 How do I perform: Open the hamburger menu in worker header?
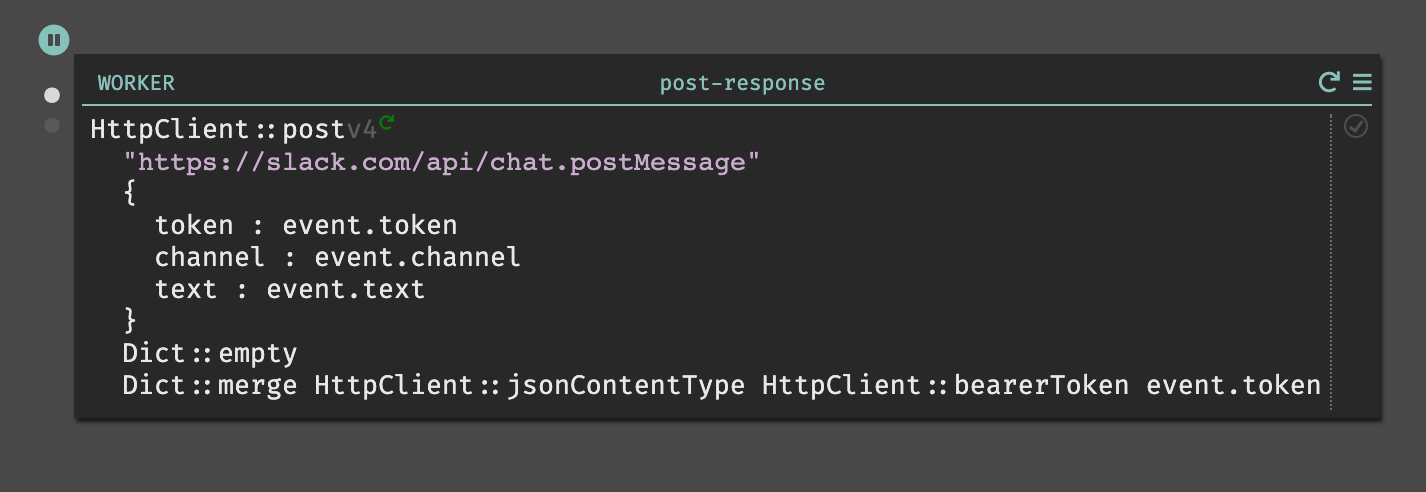[x=1362, y=82]
